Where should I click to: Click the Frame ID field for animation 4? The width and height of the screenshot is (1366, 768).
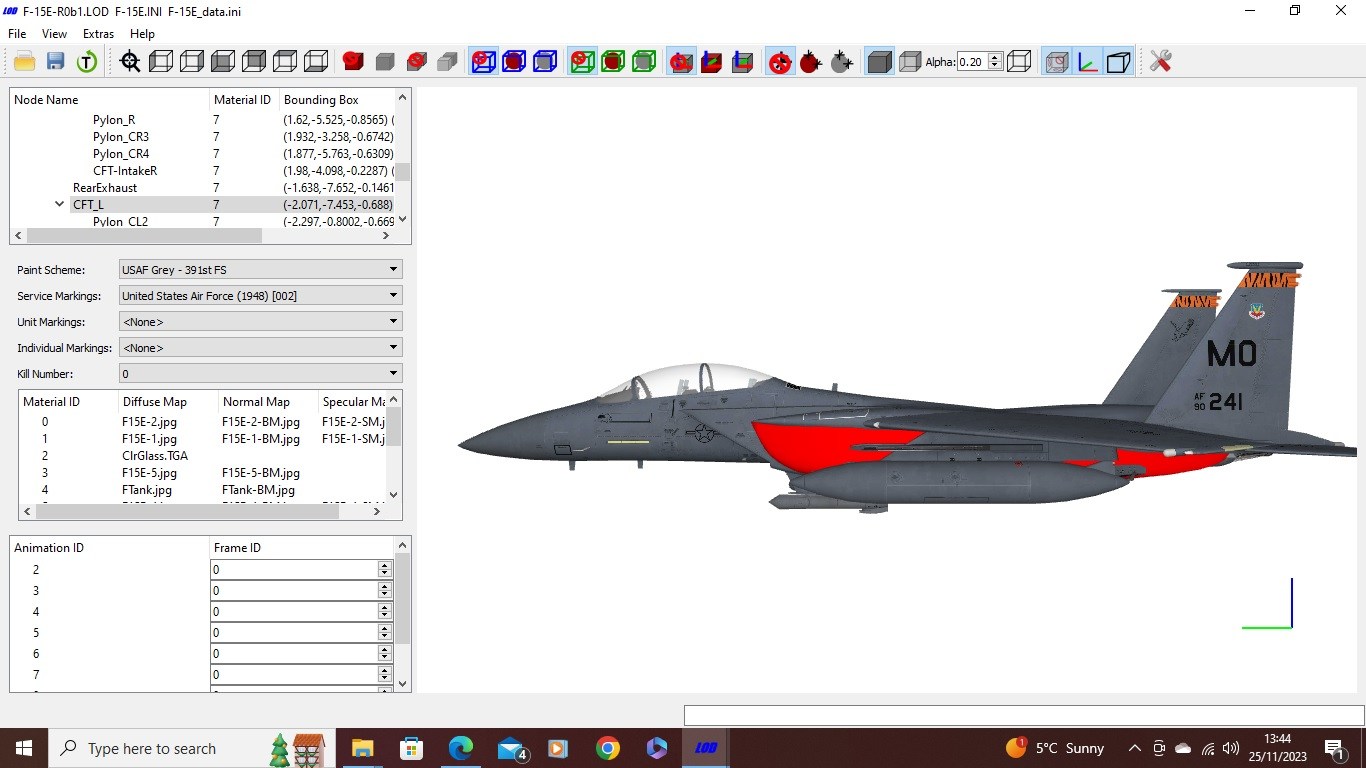[295, 612]
